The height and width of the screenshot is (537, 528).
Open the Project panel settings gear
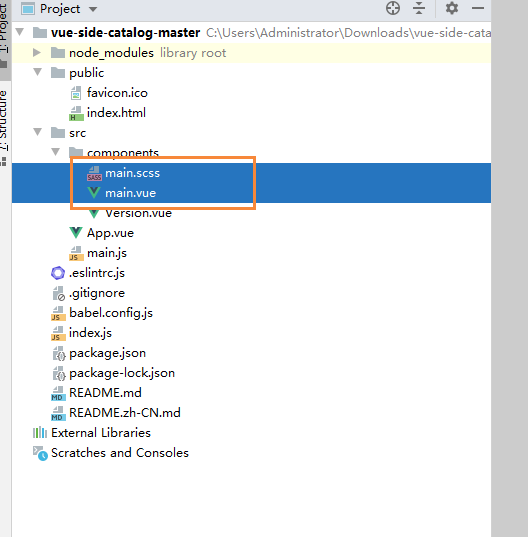tap(452, 8)
